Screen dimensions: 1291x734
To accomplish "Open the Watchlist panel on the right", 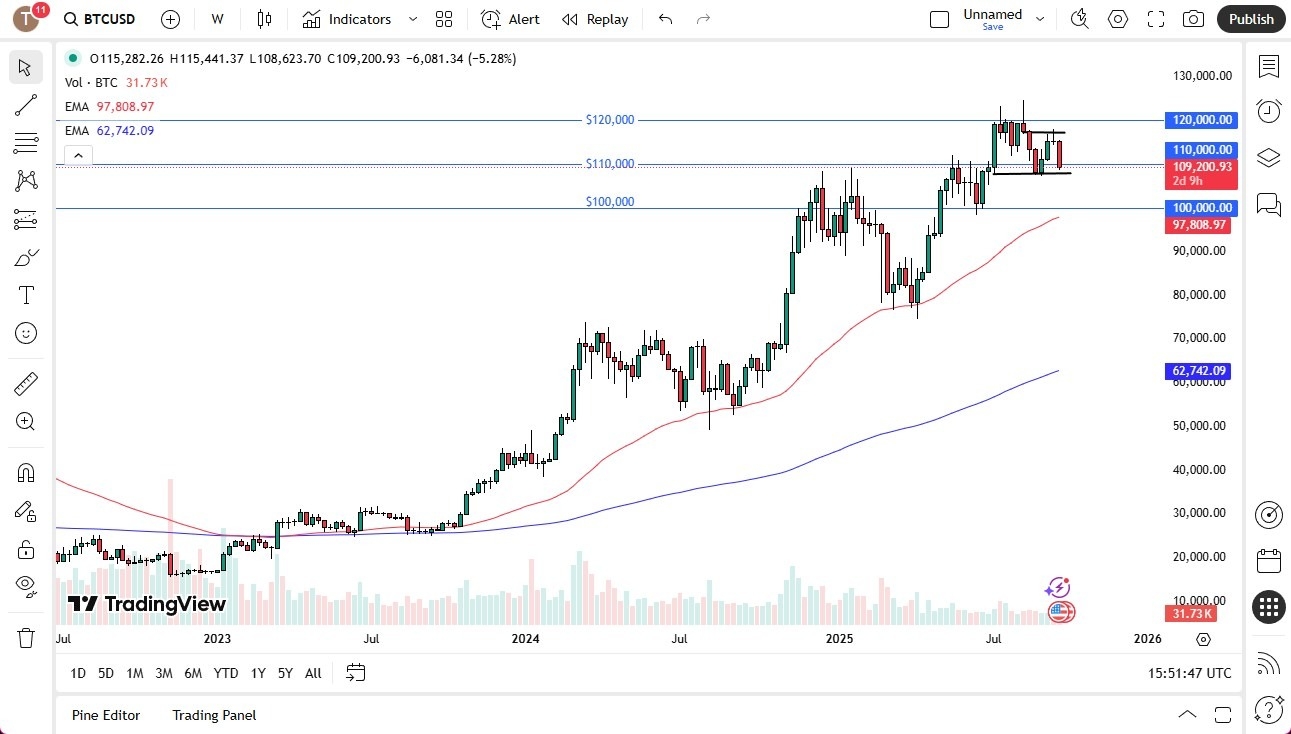I will (1268, 67).
